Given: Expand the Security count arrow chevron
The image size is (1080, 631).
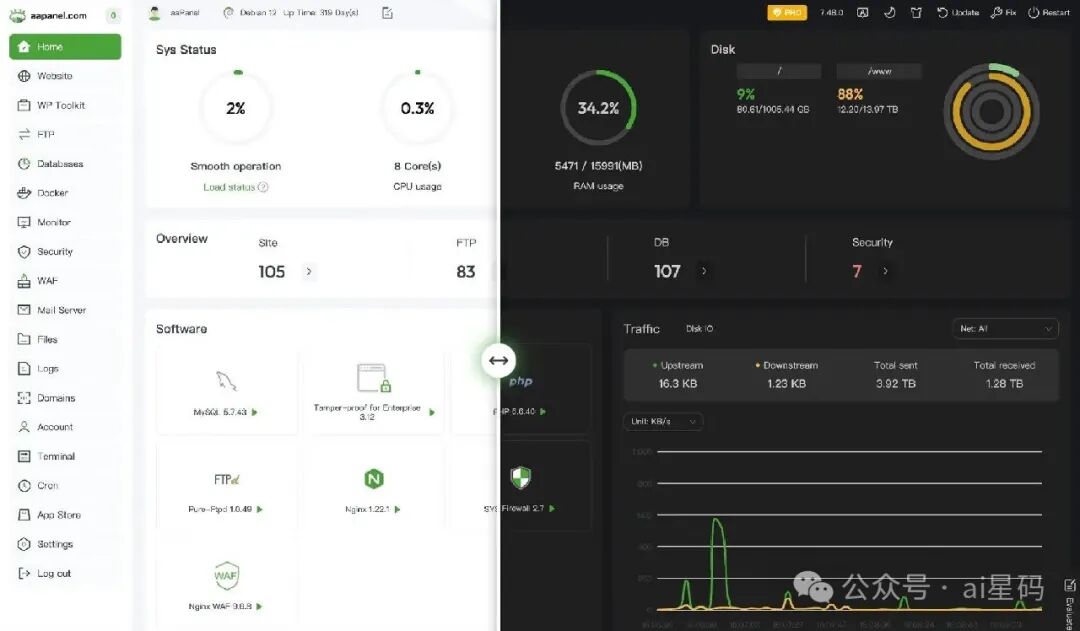Looking at the screenshot, I should click(885, 271).
